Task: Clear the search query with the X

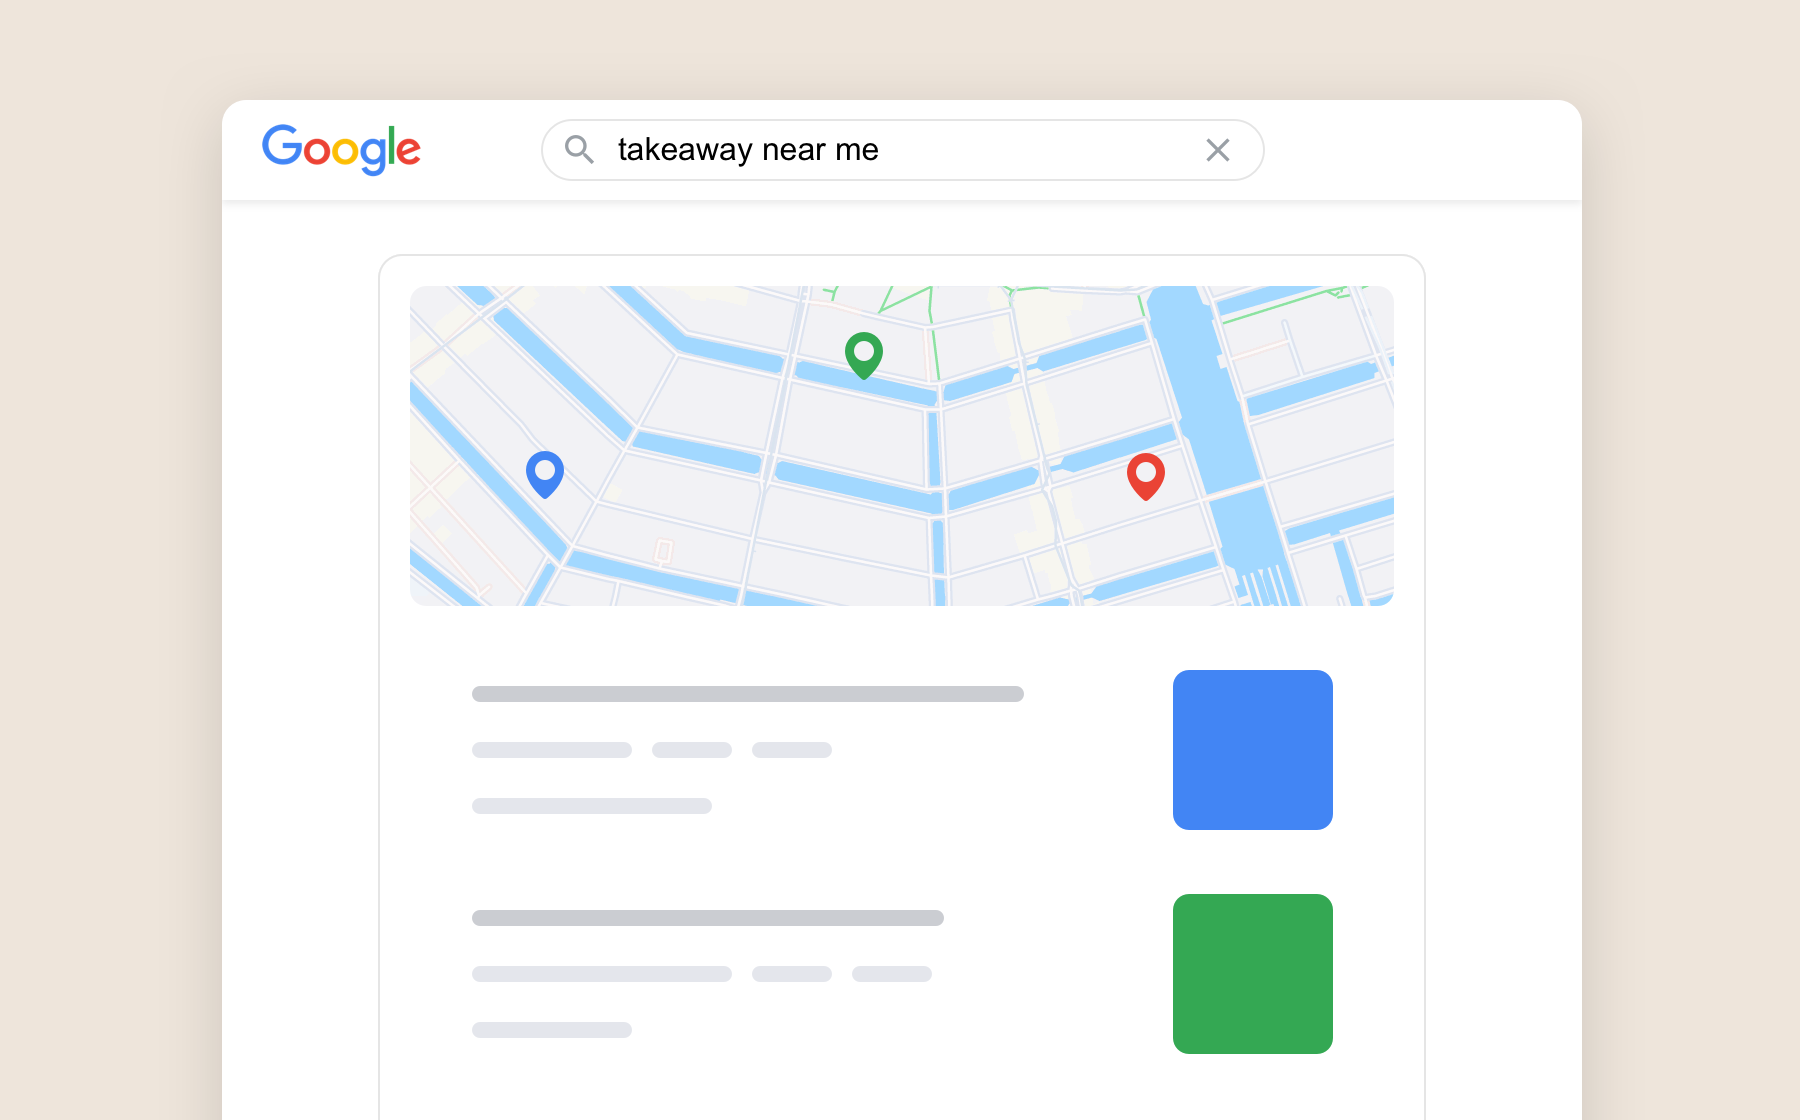Action: point(1217,150)
